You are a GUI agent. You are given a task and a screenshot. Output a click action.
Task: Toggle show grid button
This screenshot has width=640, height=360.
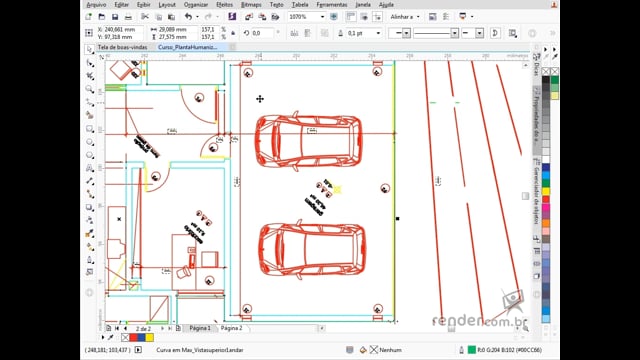tap(364, 17)
